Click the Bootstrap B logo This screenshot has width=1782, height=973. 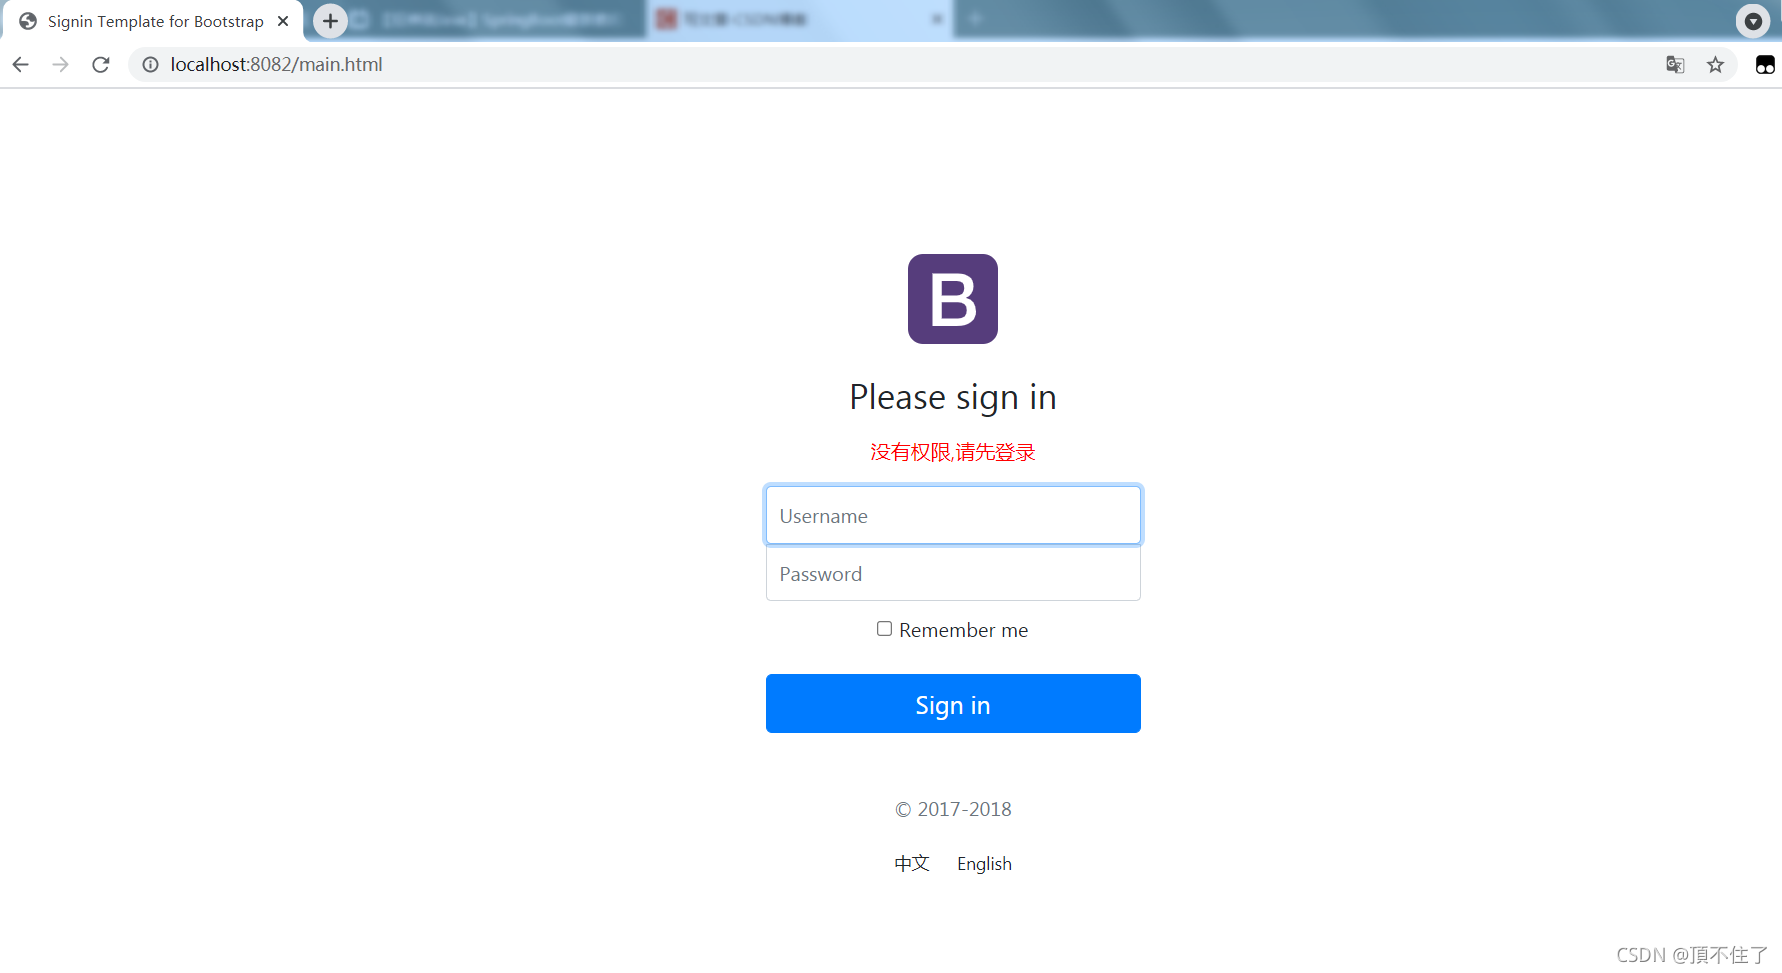pos(953,299)
